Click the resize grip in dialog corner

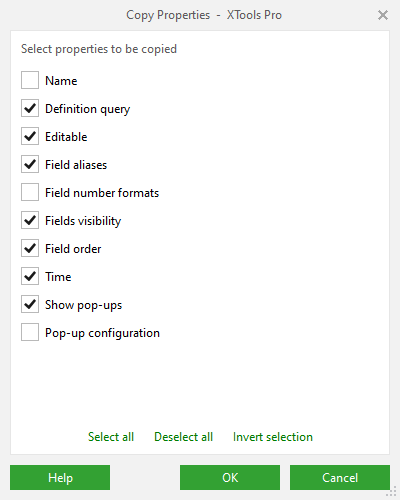point(391,491)
